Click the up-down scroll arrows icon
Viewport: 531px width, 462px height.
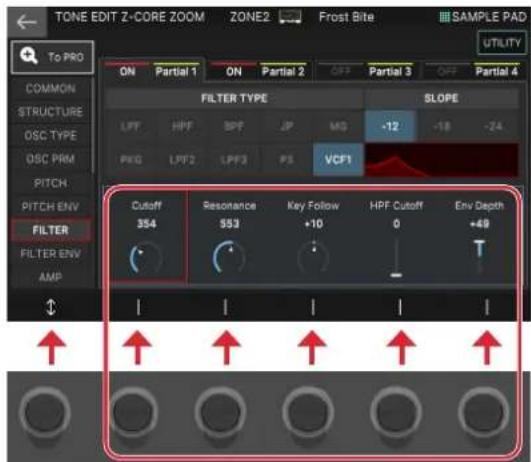pyautogui.click(x=51, y=307)
